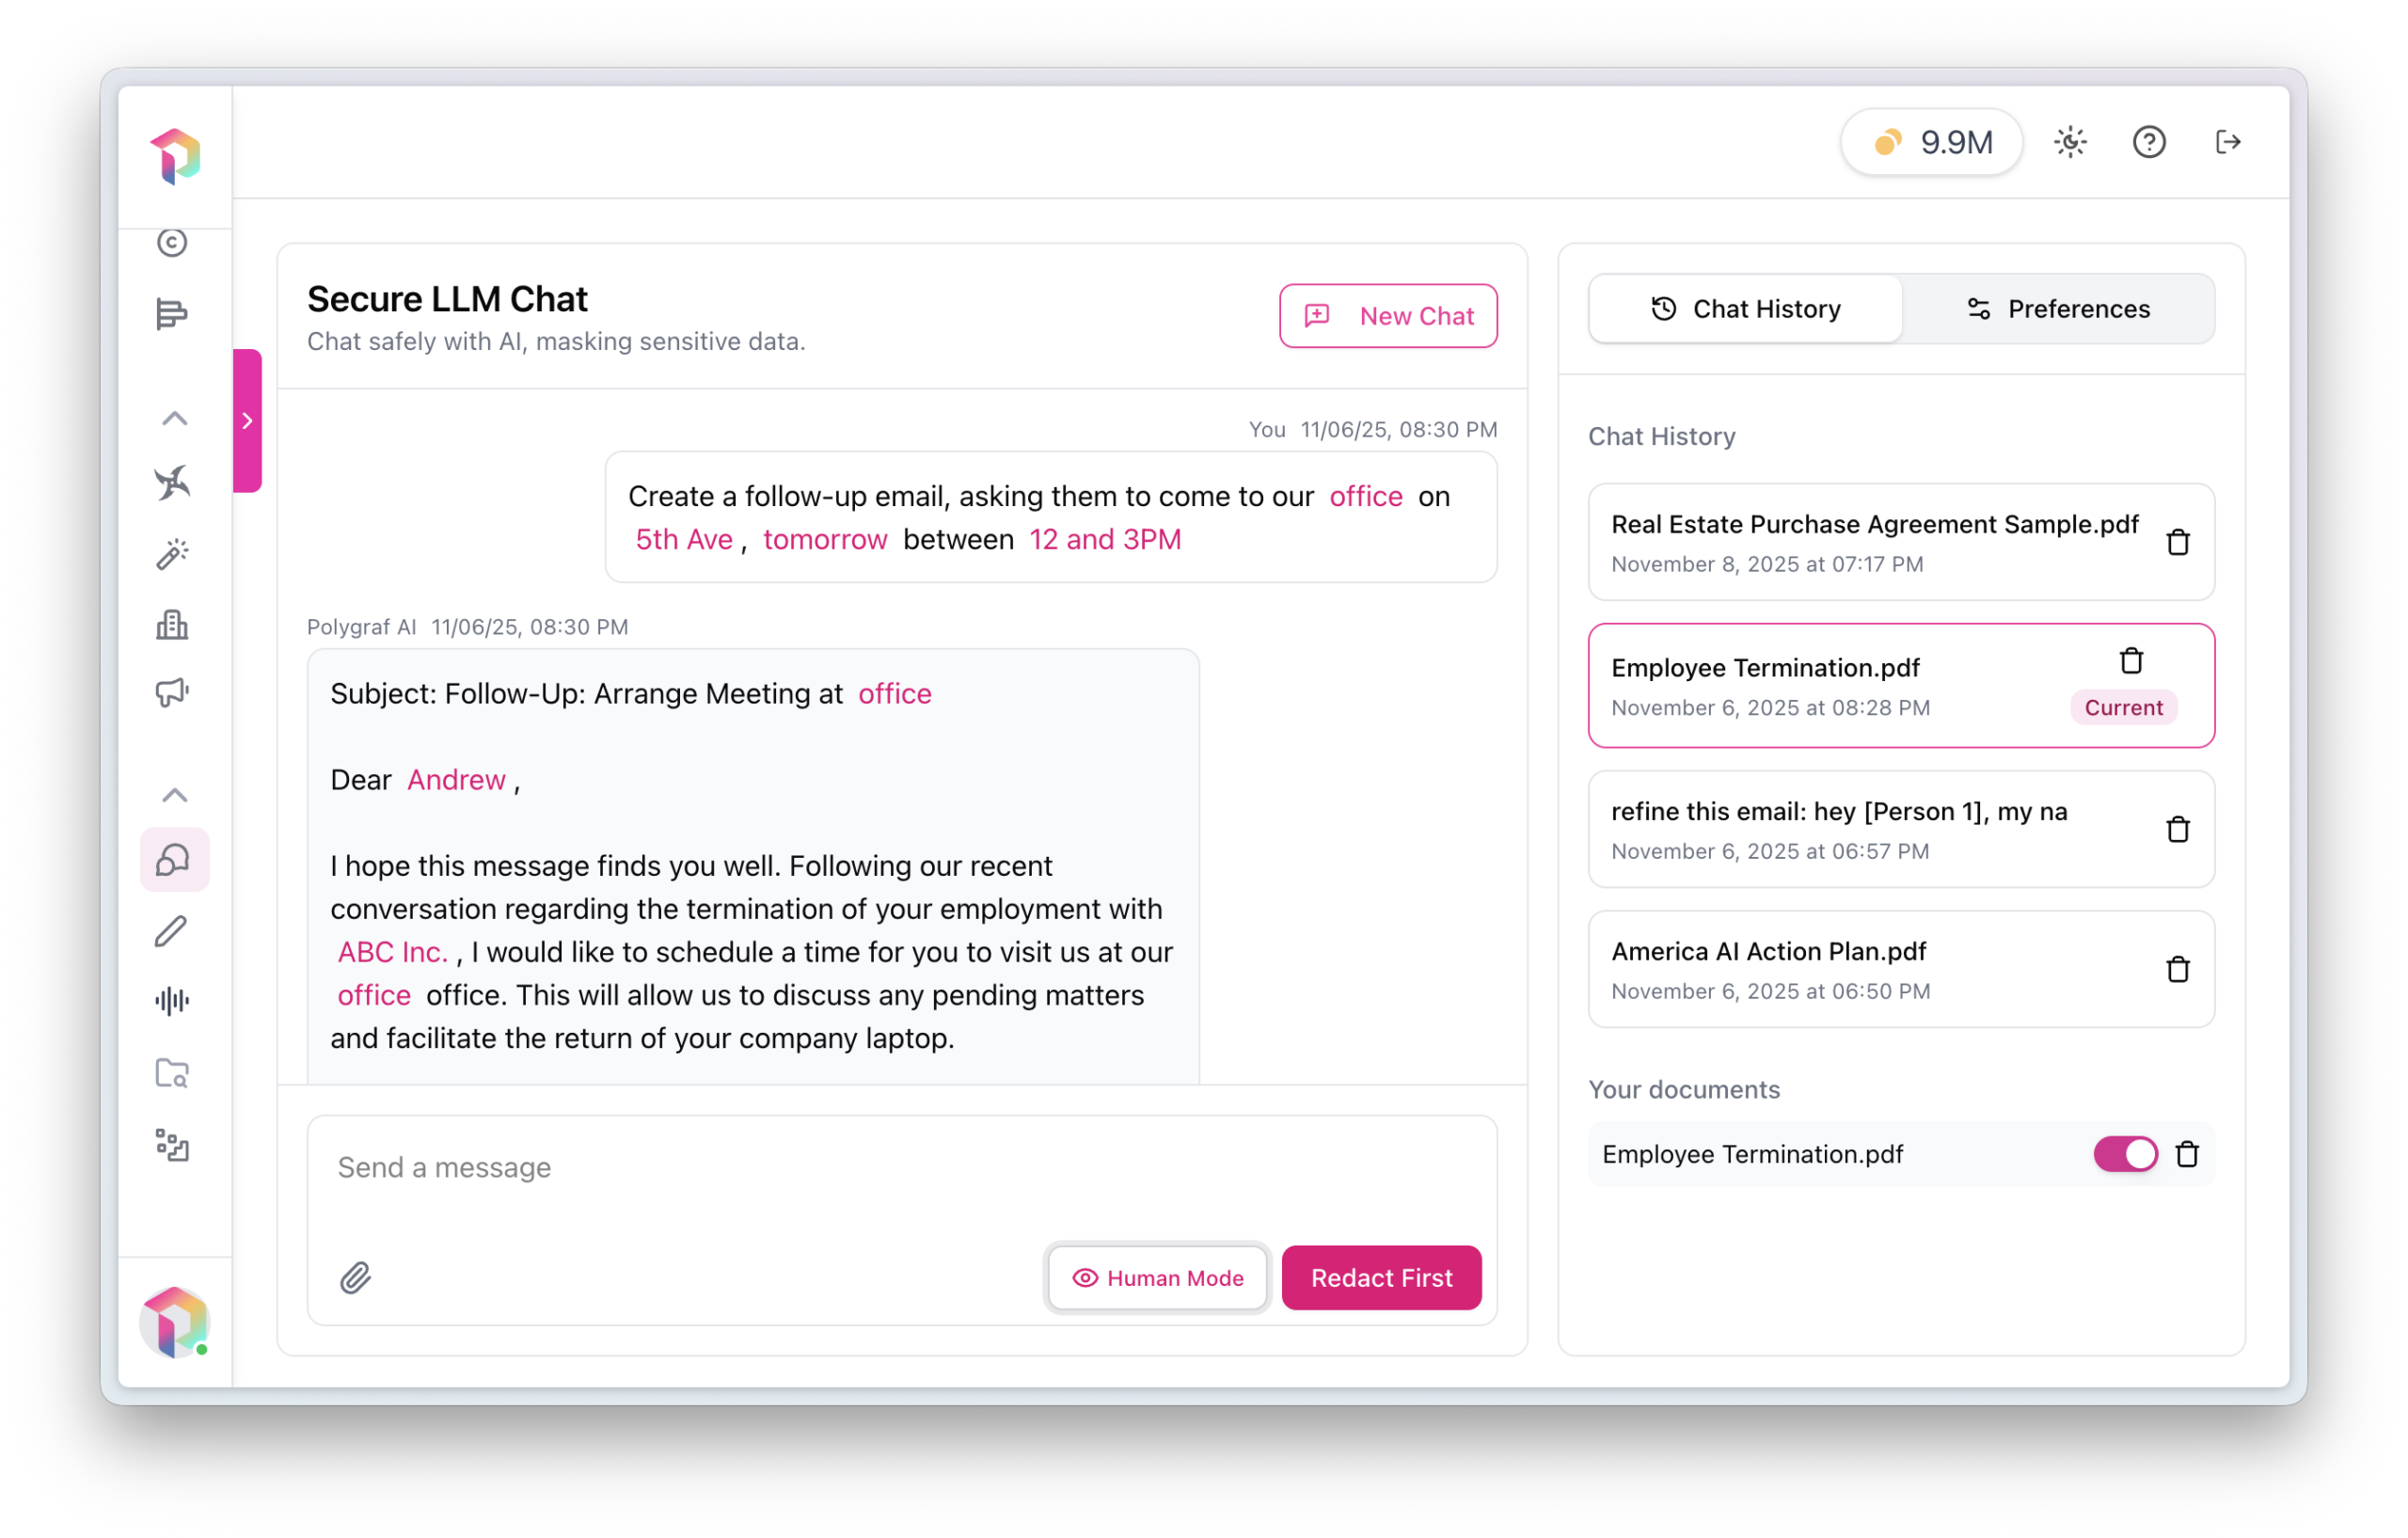The height and width of the screenshot is (1538, 2408).
Task: Toggle Employee Termination.pdf document switch off
Action: (x=2125, y=1154)
